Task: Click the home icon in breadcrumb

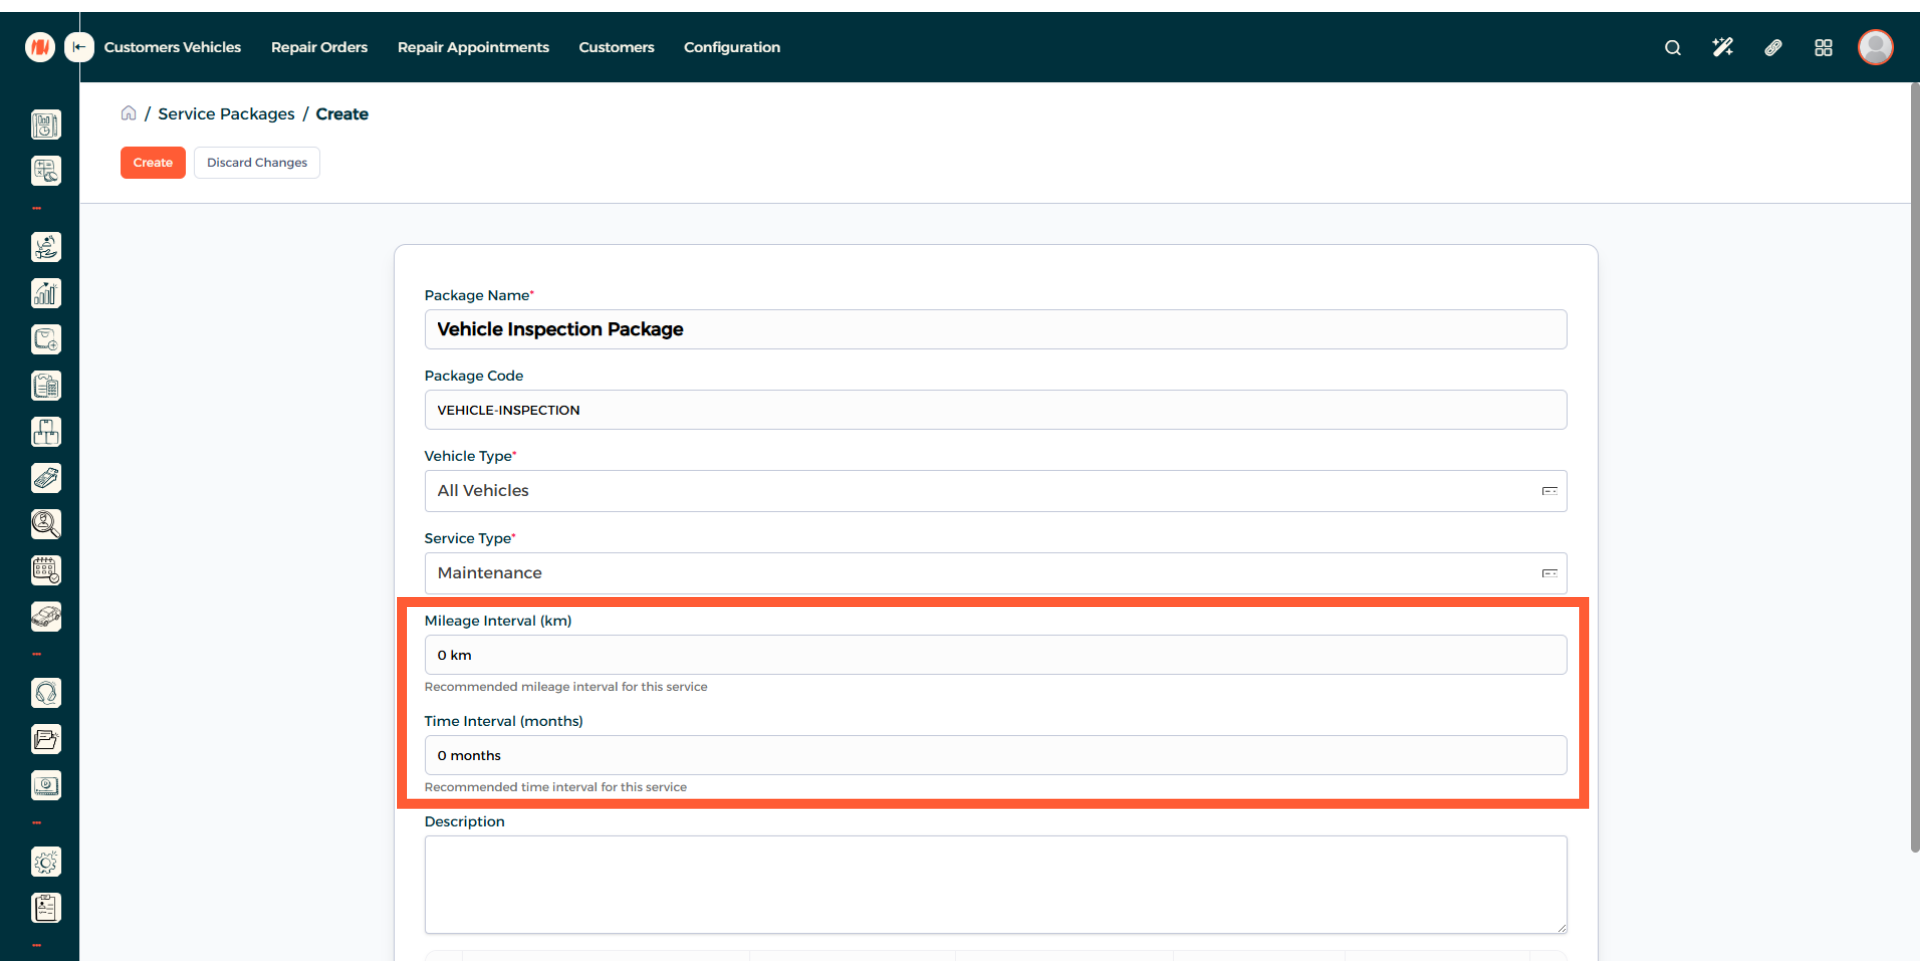Action: (128, 113)
